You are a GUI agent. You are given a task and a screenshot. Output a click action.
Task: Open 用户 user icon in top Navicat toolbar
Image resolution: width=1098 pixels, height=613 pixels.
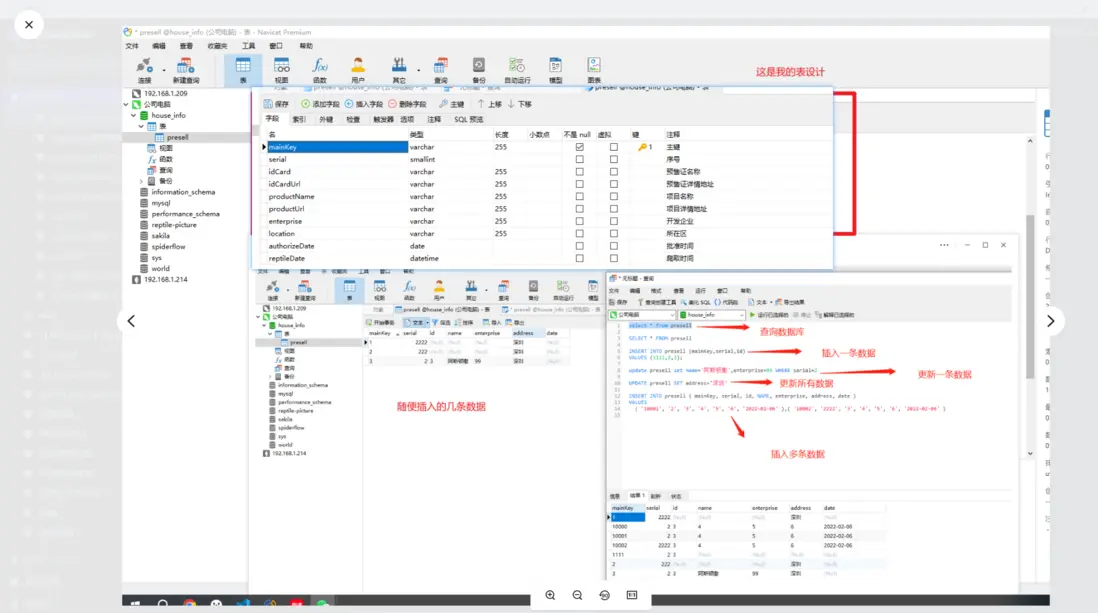tap(358, 70)
